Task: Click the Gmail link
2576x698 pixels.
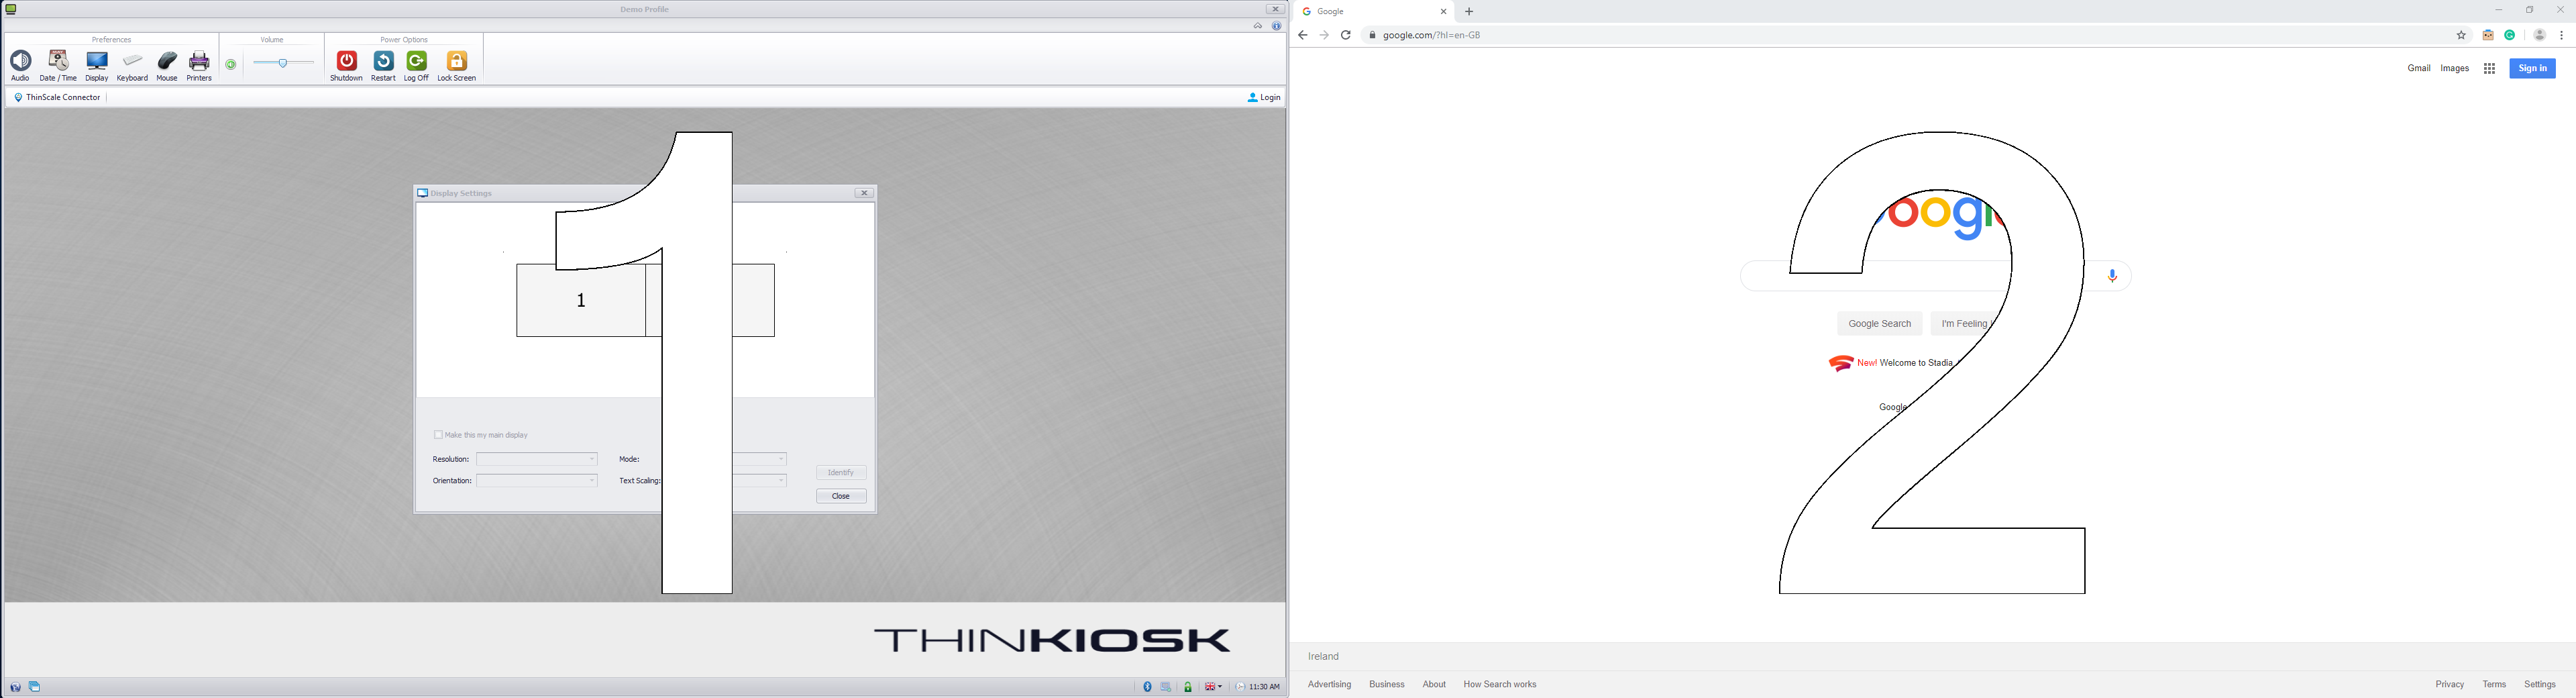Action: (2419, 68)
